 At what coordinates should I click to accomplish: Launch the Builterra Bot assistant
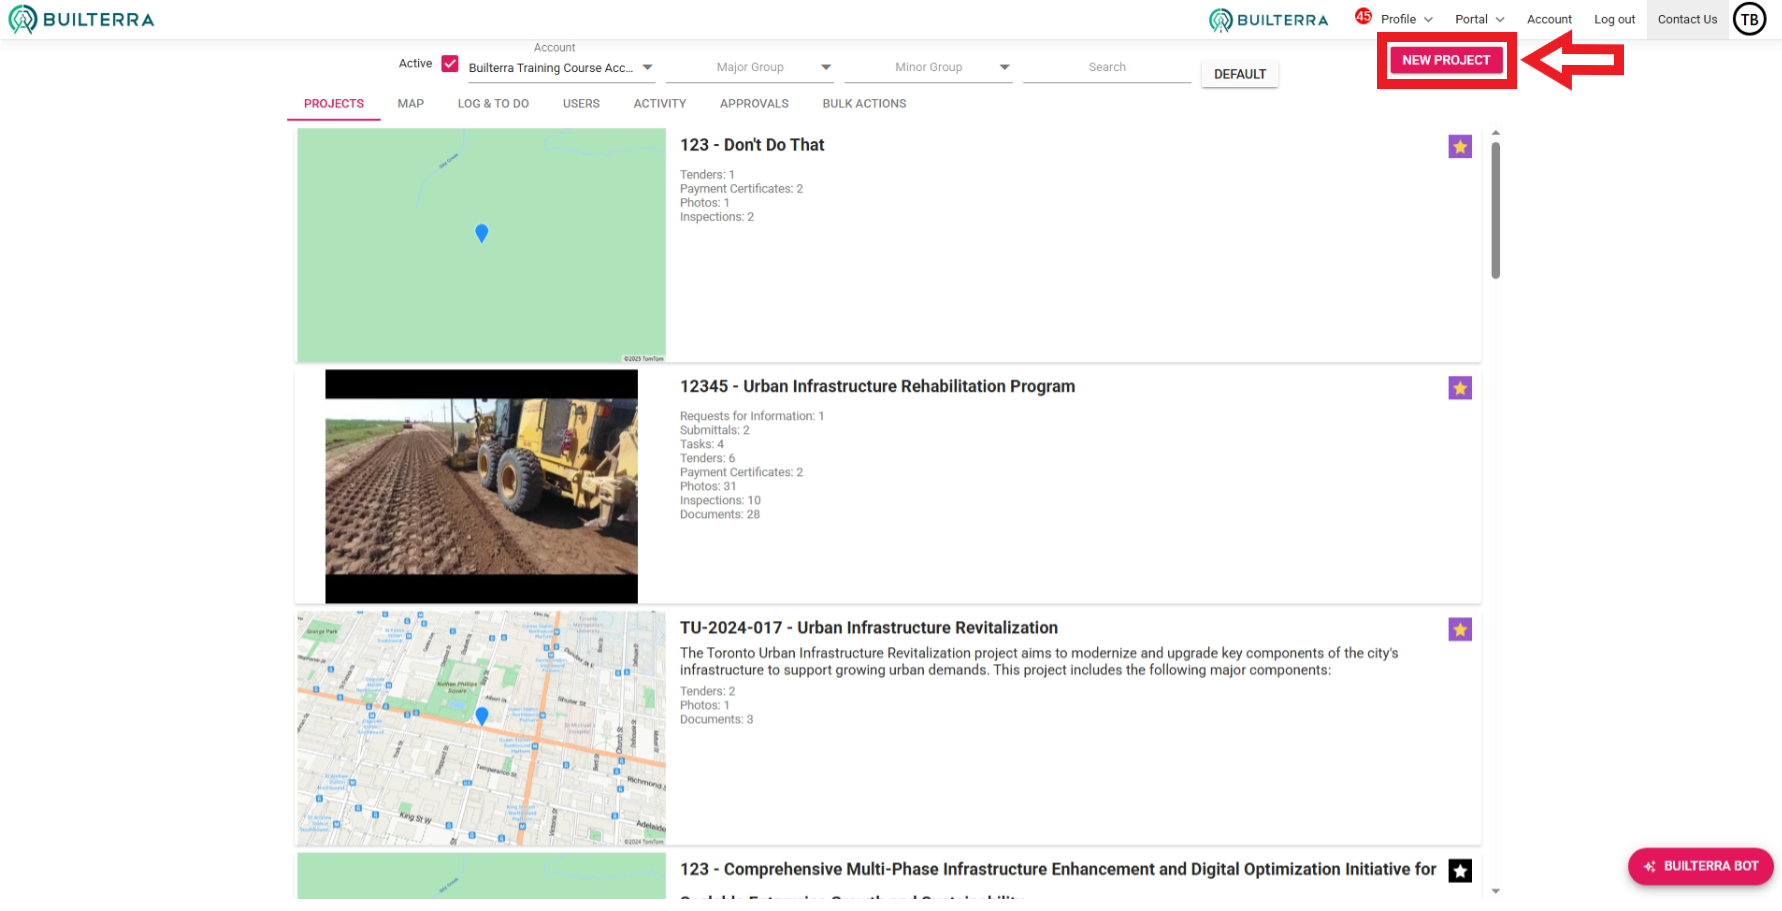point(1700,866)
